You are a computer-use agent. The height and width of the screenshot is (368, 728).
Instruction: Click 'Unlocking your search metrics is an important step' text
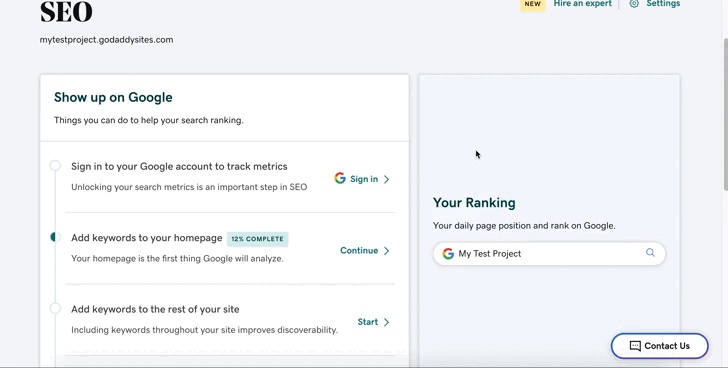[189, 187]
